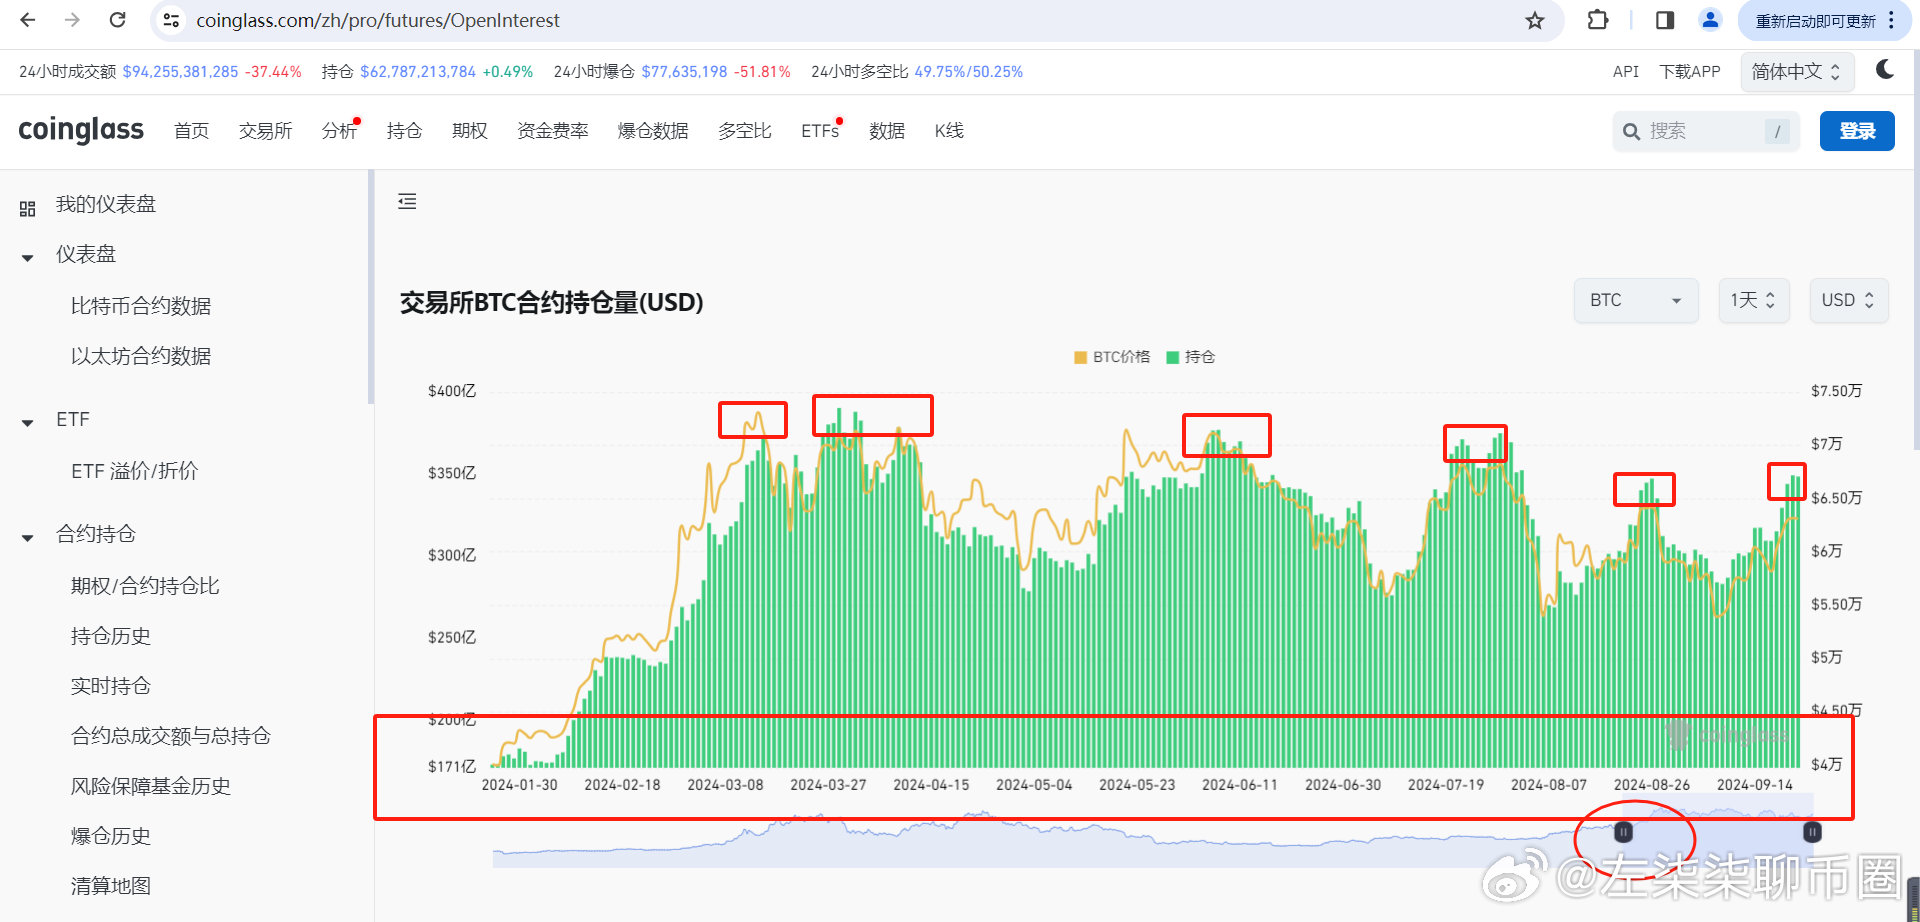
Task: Switch to dark mode moon icon
Action: (1885, 69)
